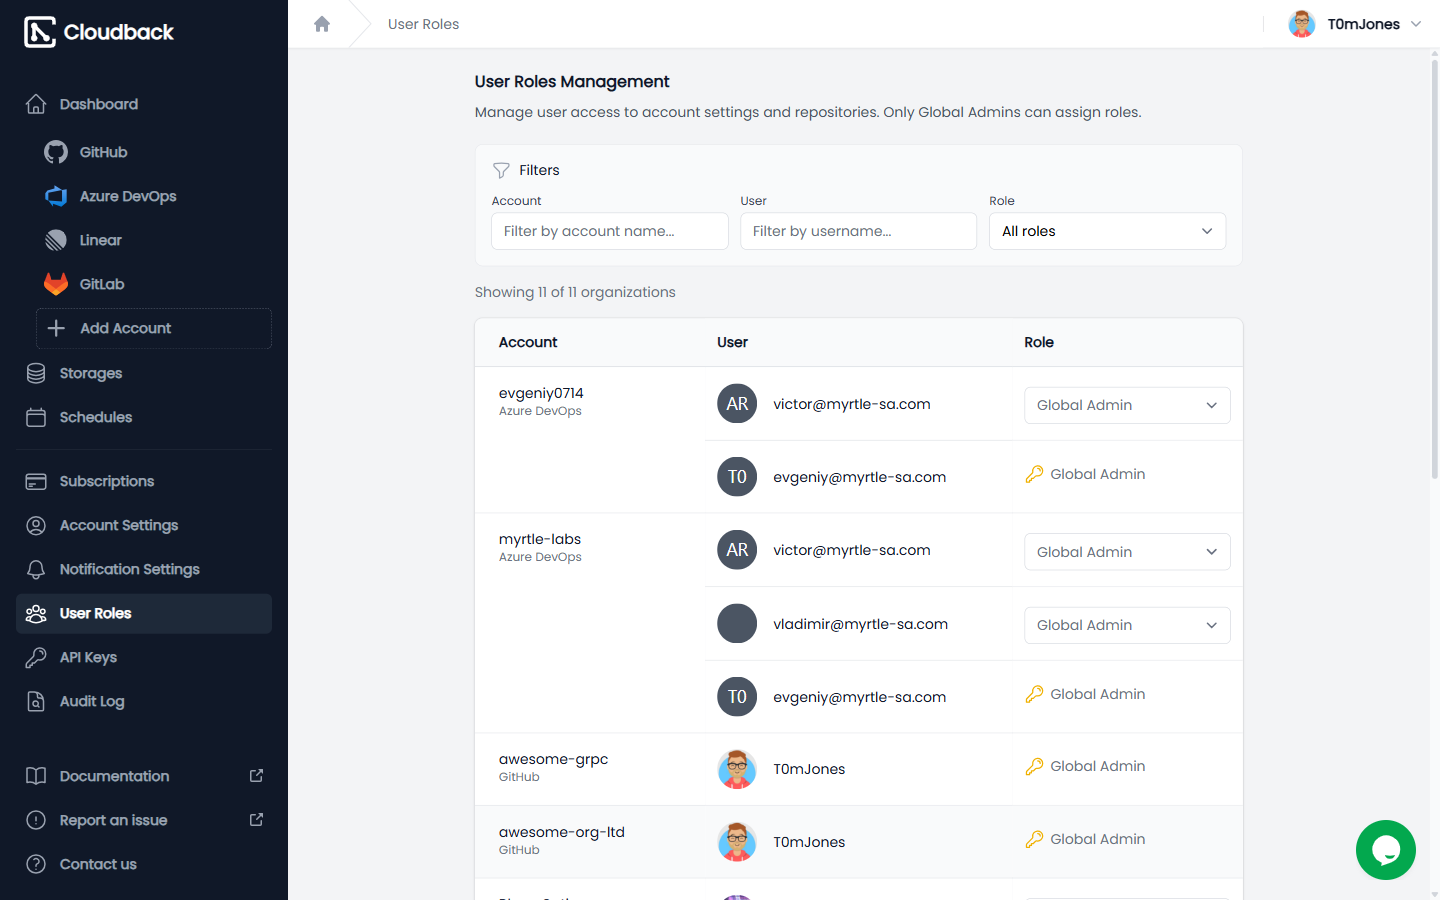The image size is (1440, 900).
Task: Open the Storages database icon
Action: click(x=36, y=373)
